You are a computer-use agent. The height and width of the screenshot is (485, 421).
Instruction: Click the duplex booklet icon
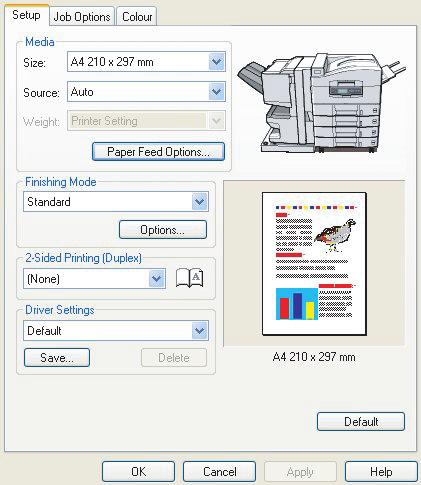point(189,278)
